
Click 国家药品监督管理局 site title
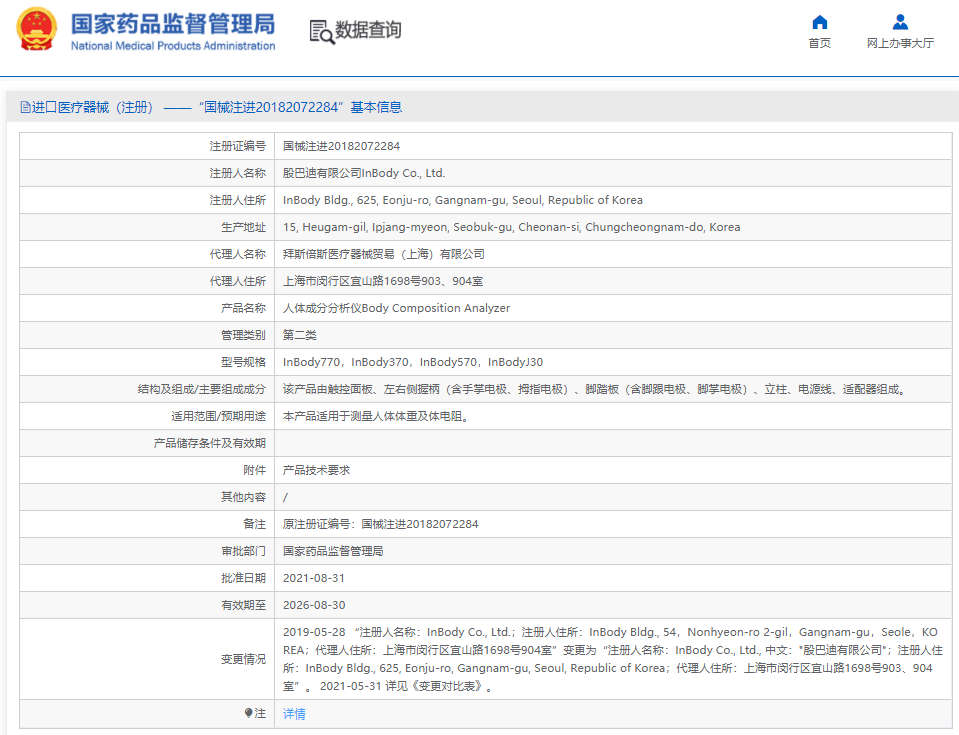click(x=172, y=23)
